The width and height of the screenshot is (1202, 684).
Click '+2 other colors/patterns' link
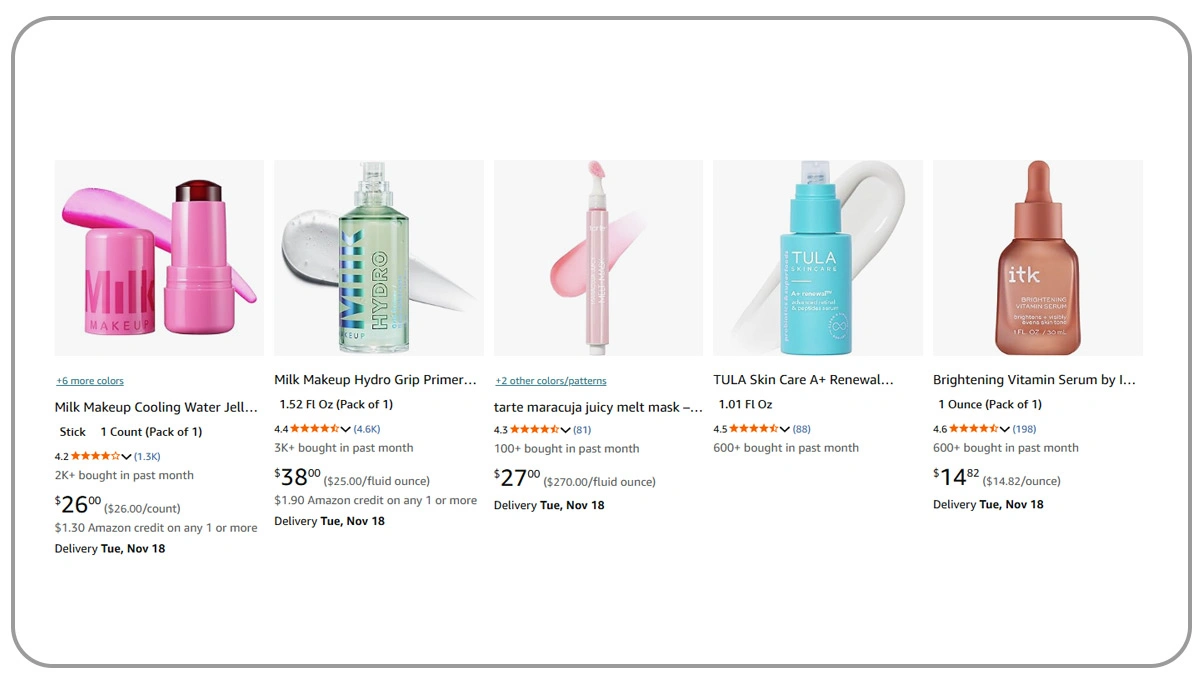[x=551, y=381]
